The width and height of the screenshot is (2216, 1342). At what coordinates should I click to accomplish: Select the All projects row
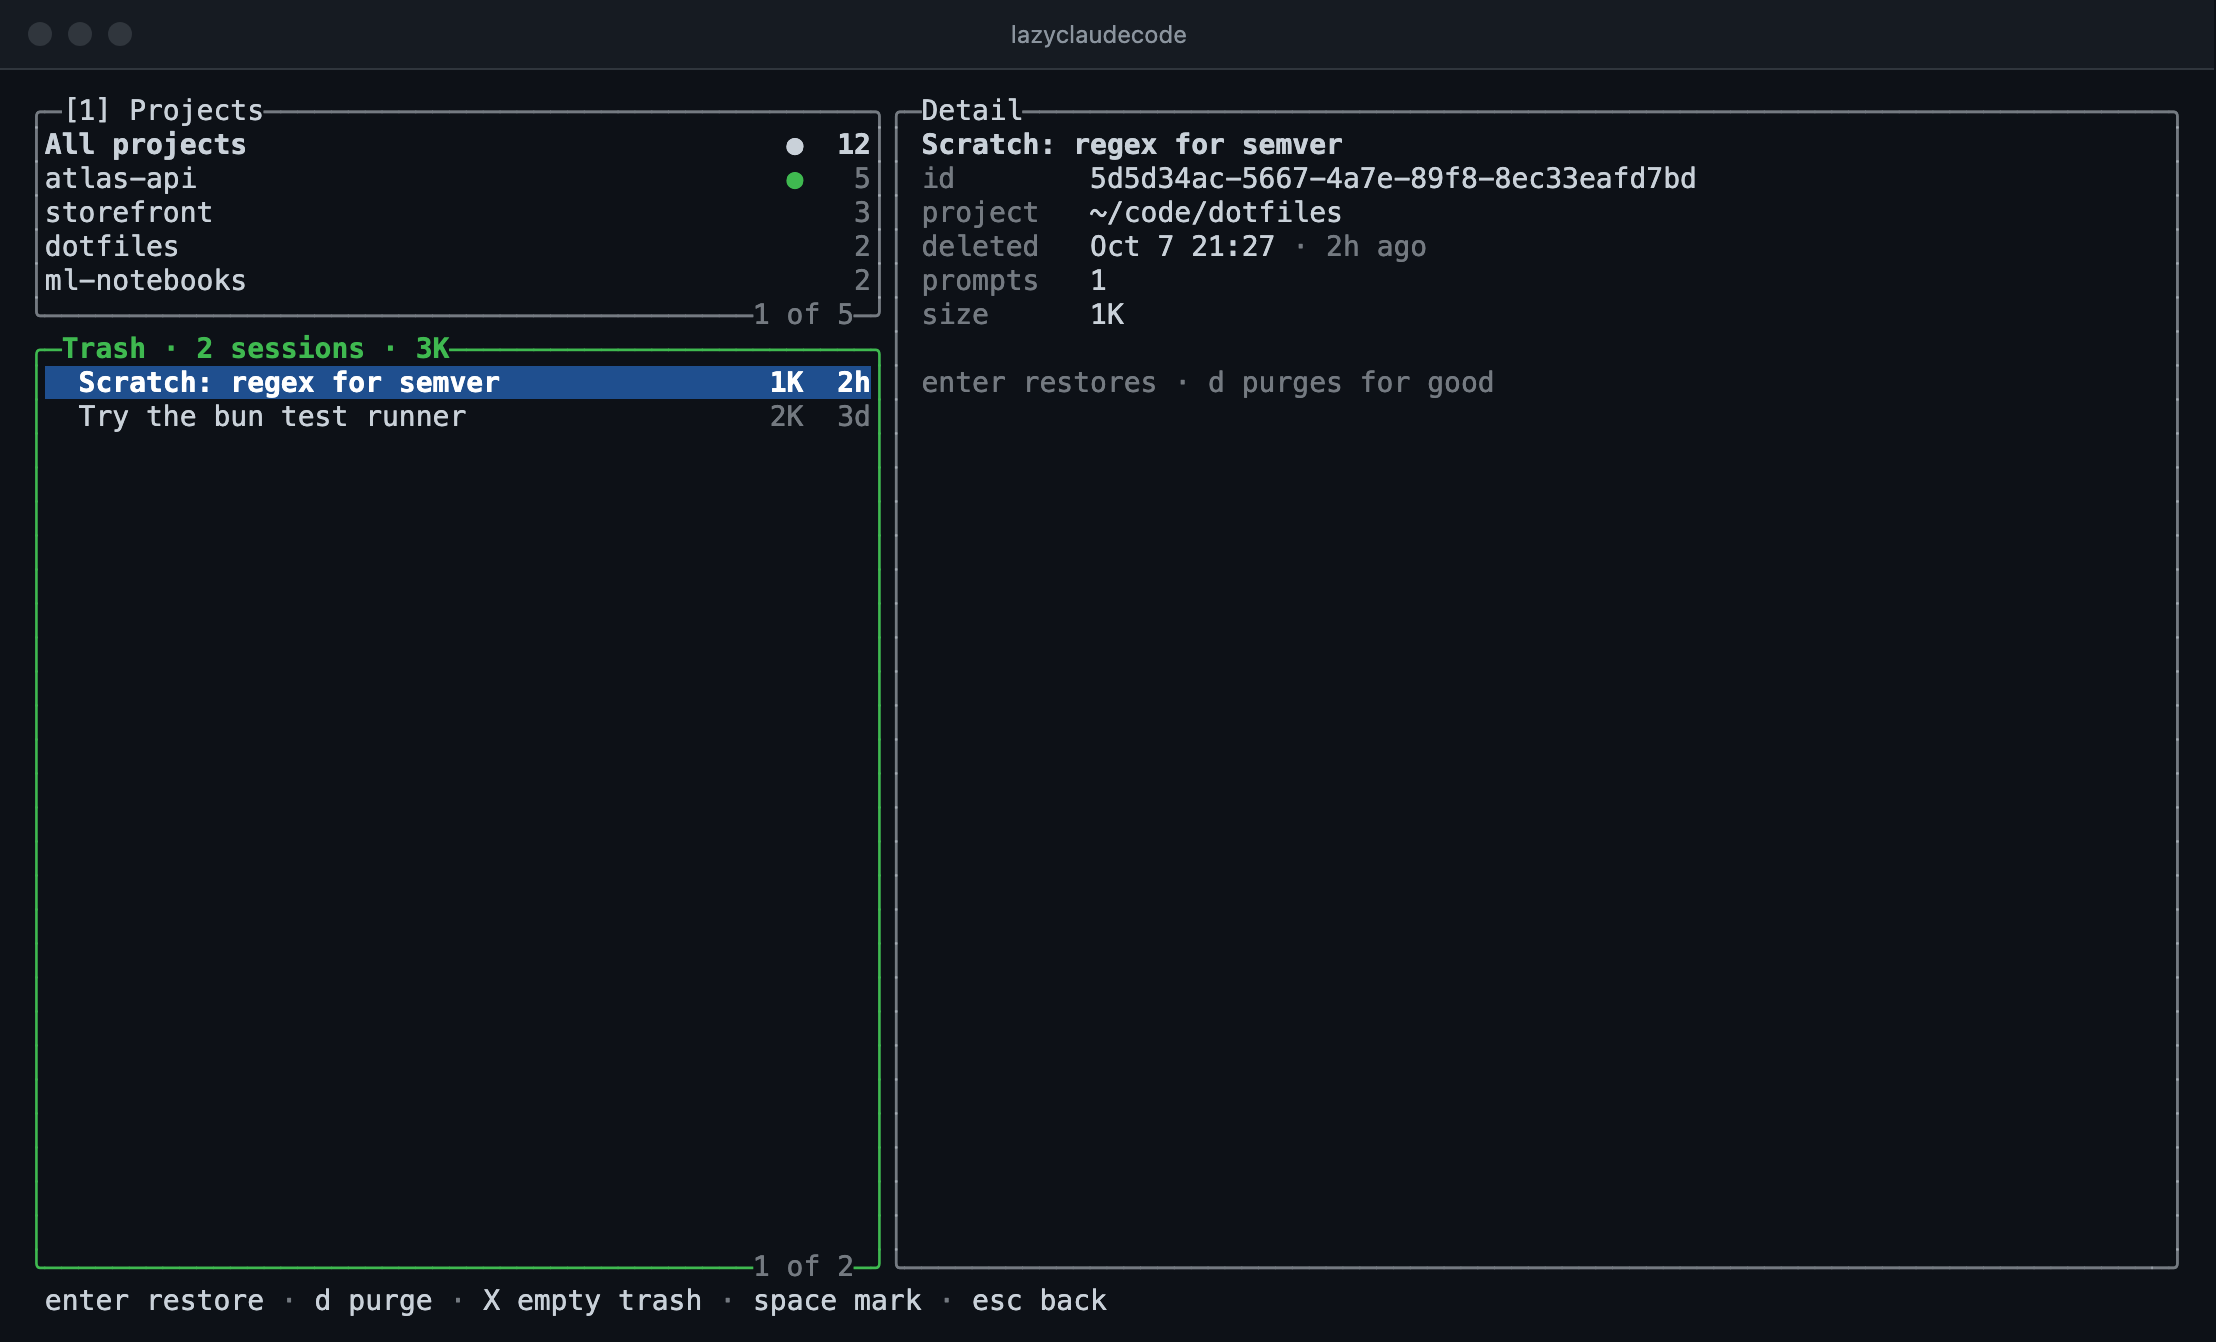point(457,145)
